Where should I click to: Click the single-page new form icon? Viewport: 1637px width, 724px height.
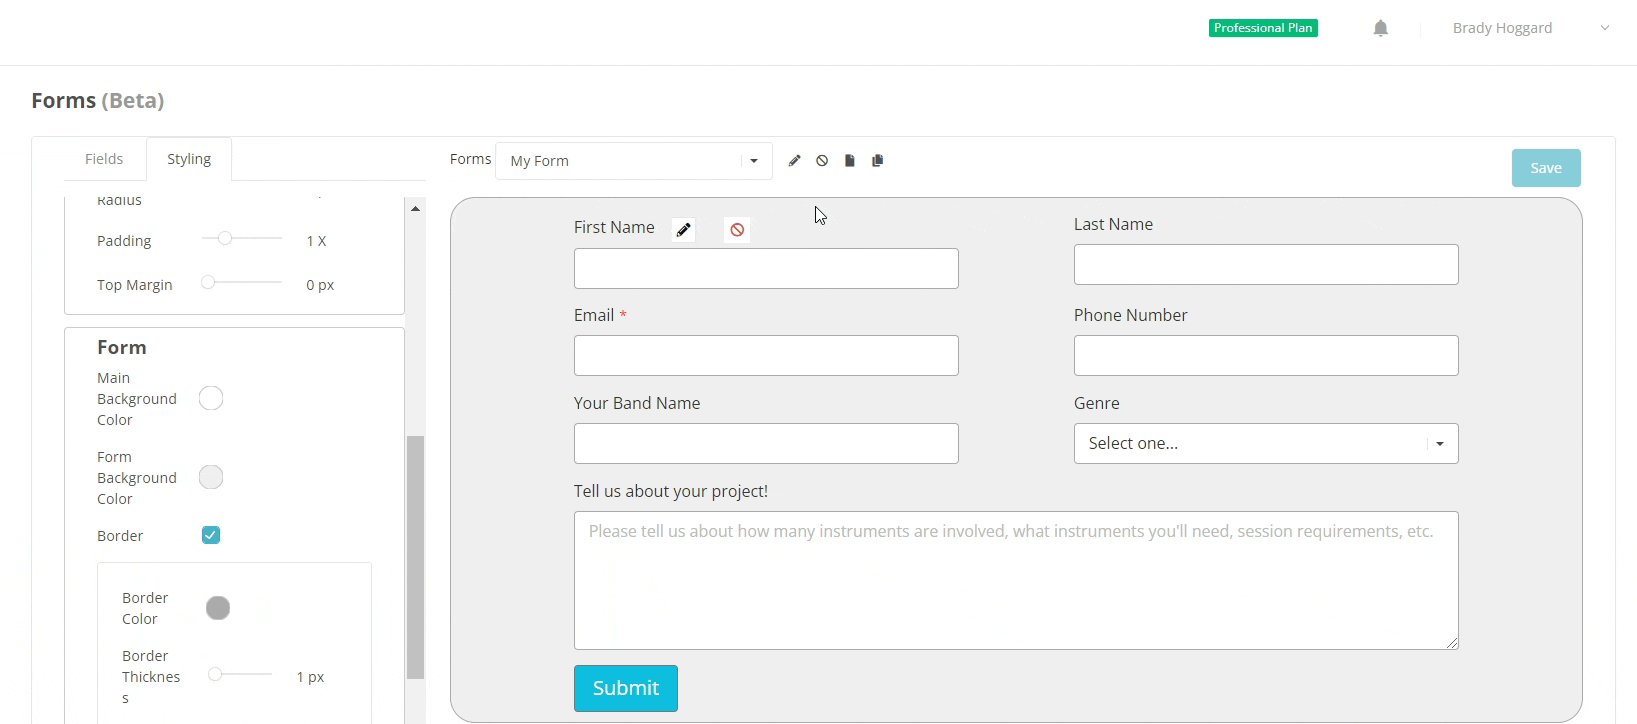point(850,161)
